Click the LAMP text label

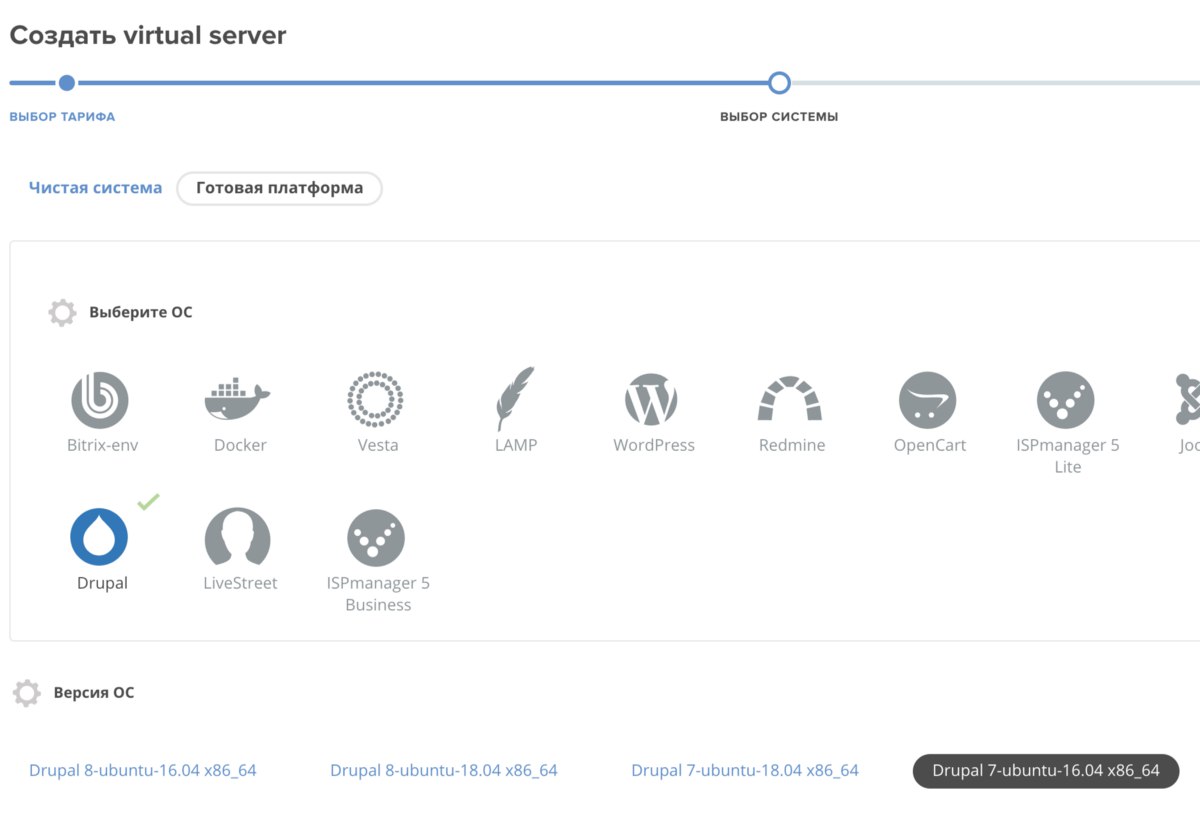pos(516,445)
